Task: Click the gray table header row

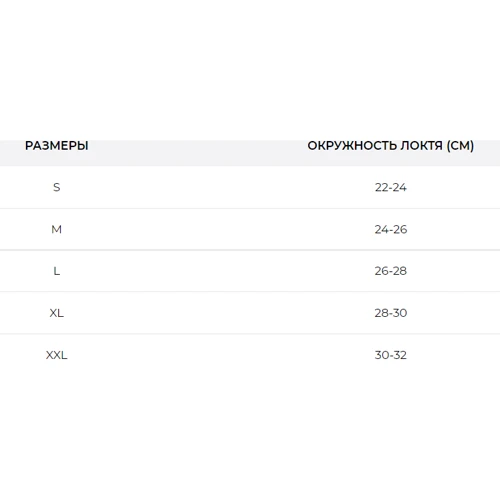Action: [250, 153]
